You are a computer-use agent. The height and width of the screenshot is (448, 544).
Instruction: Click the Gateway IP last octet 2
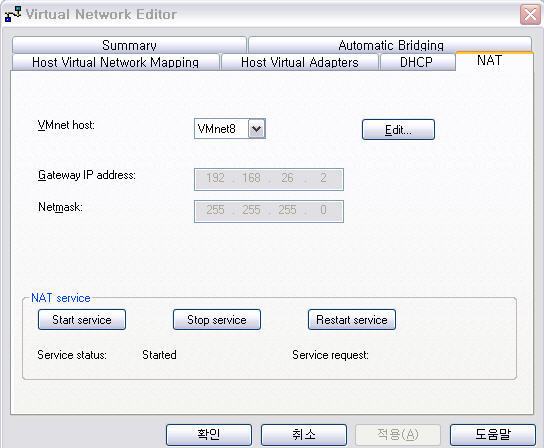pyautogui.click(x=323, y=178)
